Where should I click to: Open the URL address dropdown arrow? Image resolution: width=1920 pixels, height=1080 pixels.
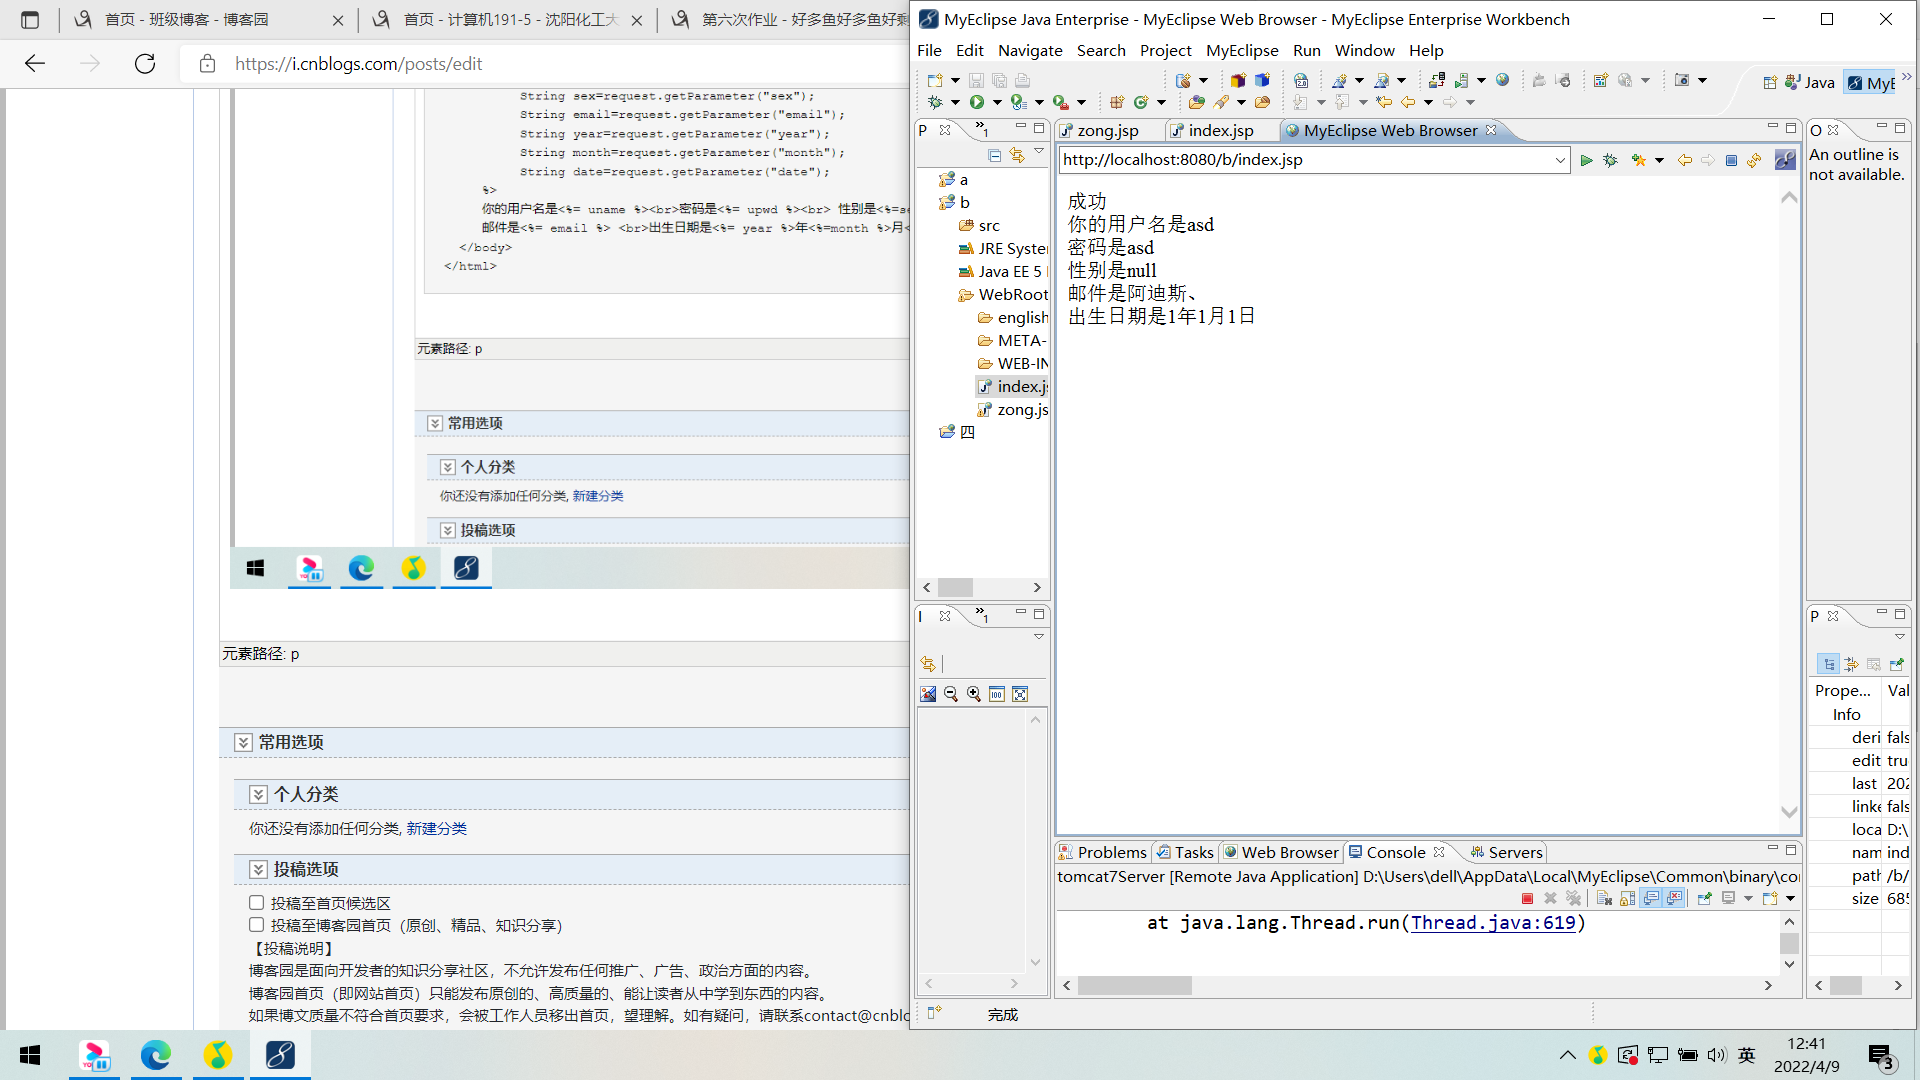point(1560,160)
